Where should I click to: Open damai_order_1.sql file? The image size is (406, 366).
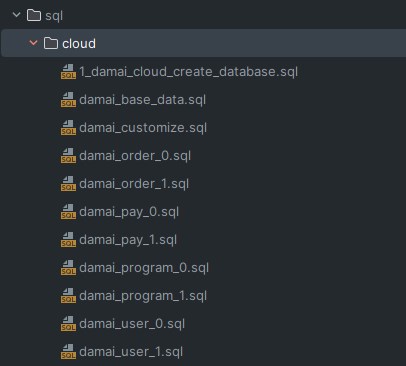[134, 184]
